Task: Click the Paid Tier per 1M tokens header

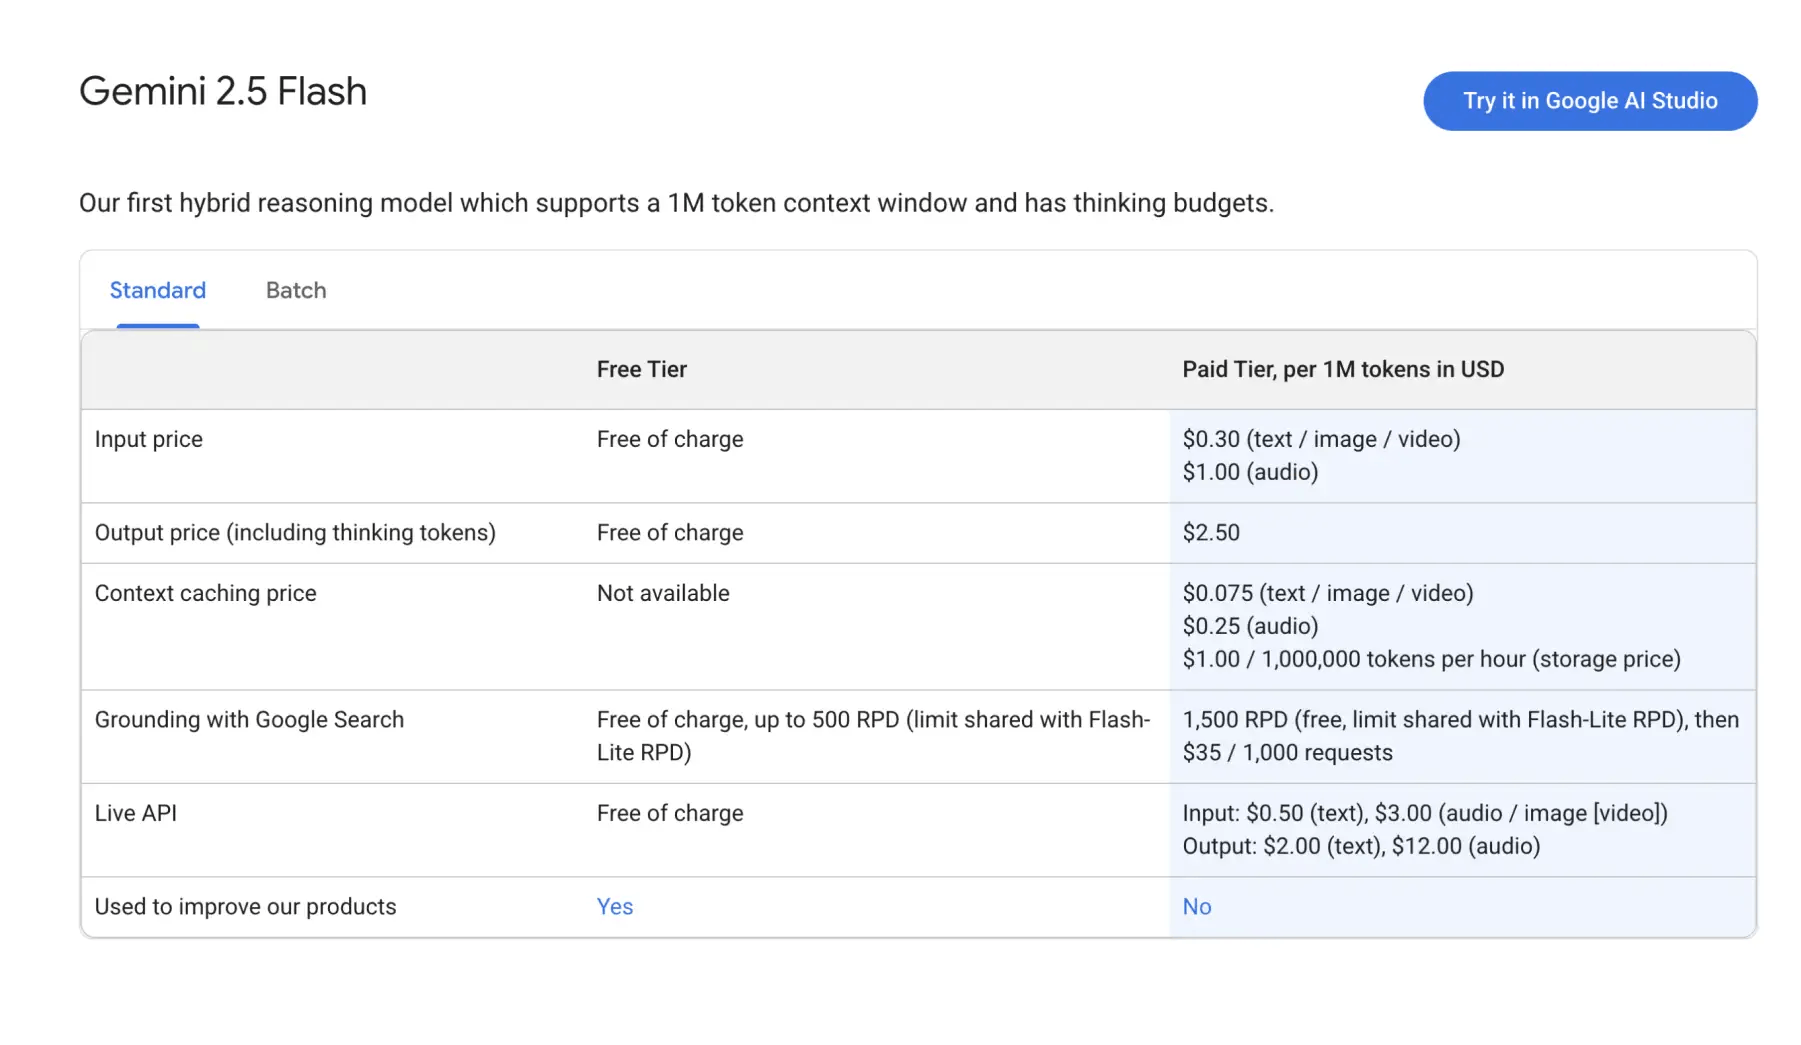Action: [x=1342, y=369]
